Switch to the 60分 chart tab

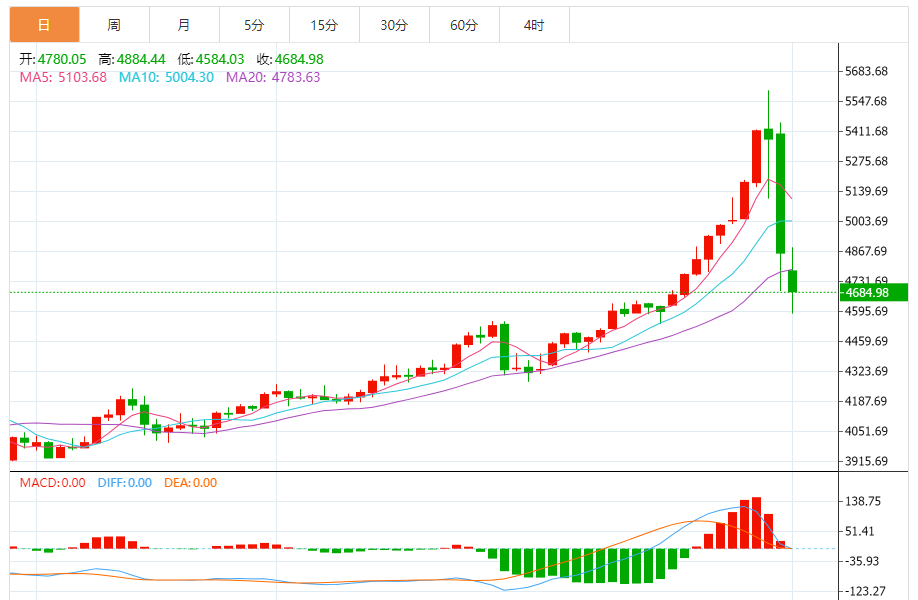coord(464,25)
